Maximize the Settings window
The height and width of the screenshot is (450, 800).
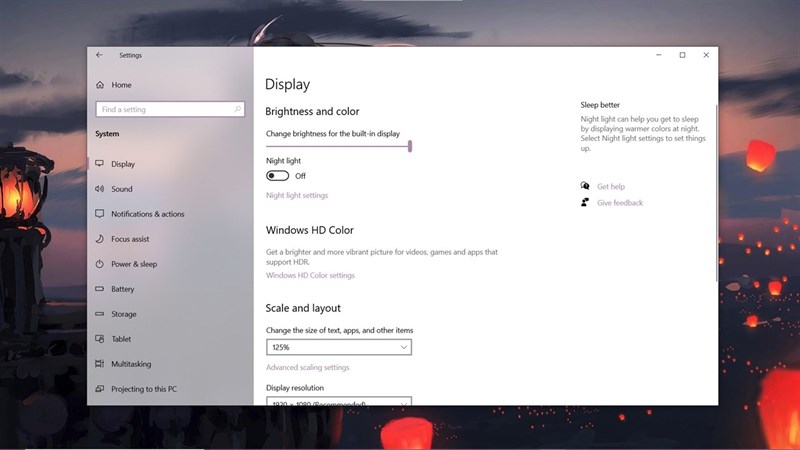[x=682, y=55]
